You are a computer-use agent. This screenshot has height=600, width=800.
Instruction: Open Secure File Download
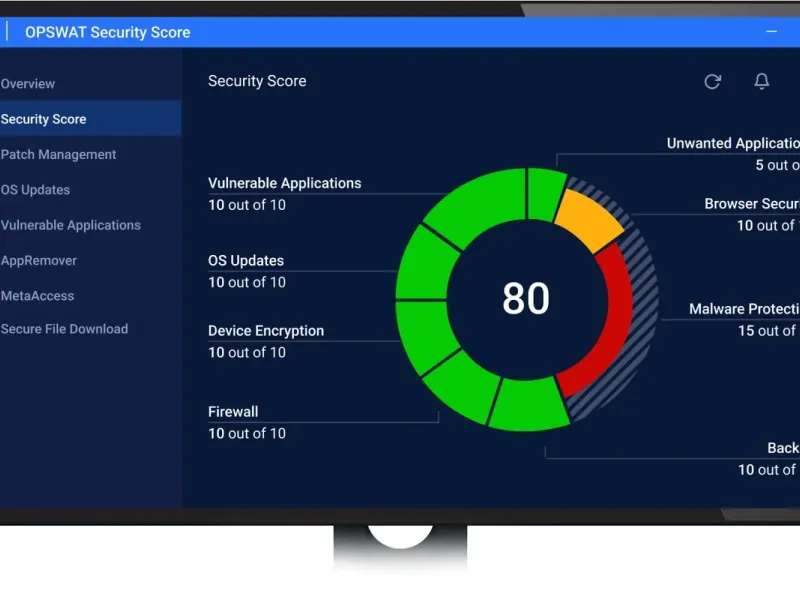[64, 329]
